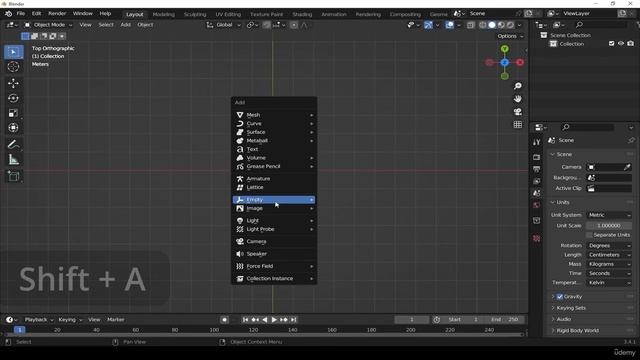Open the Render properties tab icon
This screenshot has height=360, width=640.
point(536,157)
